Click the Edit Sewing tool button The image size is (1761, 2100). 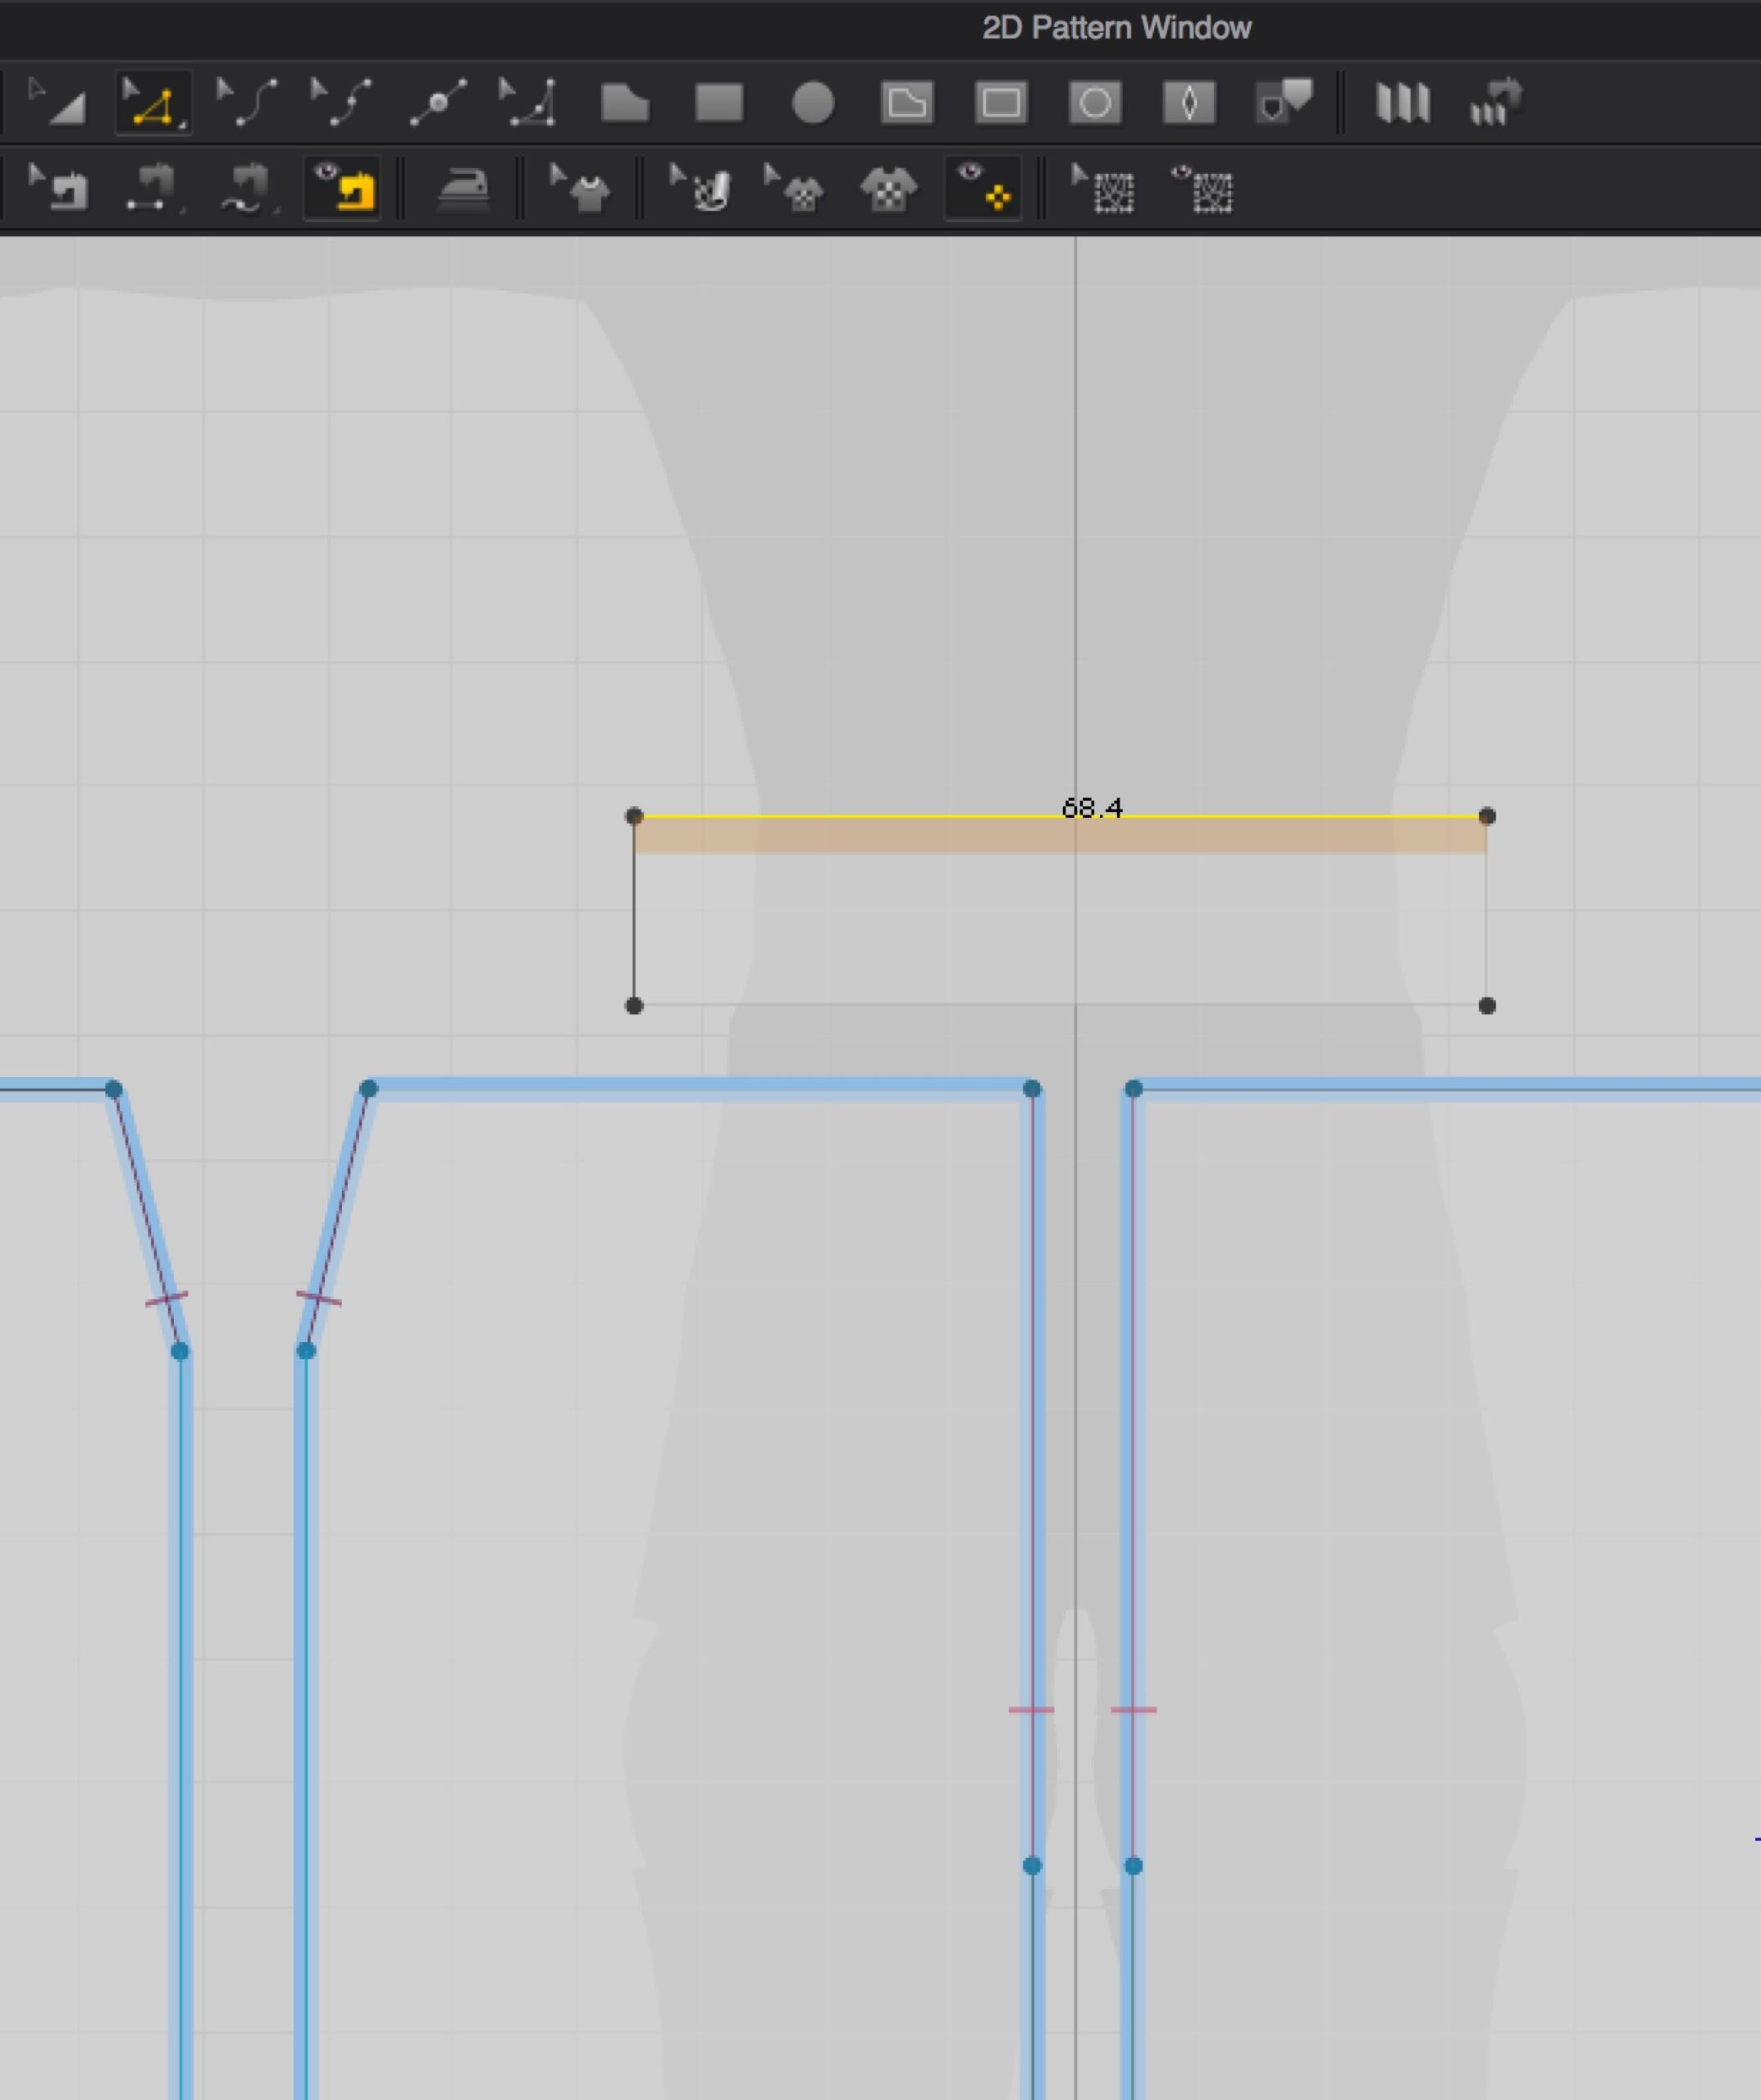[x=57, y=188]
